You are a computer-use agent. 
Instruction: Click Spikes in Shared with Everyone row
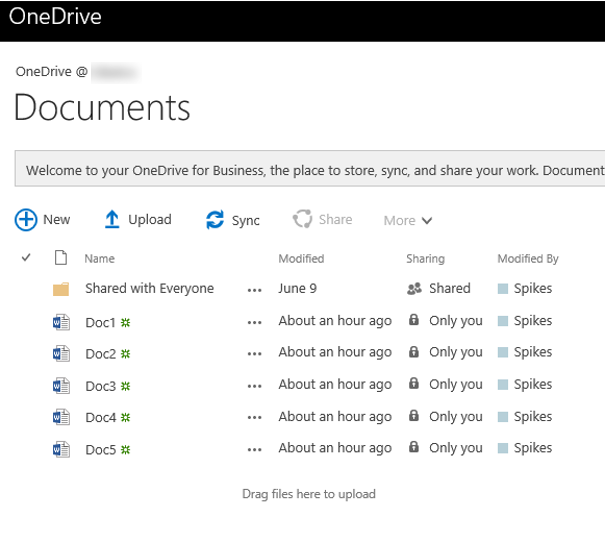[x=532, y=289]
